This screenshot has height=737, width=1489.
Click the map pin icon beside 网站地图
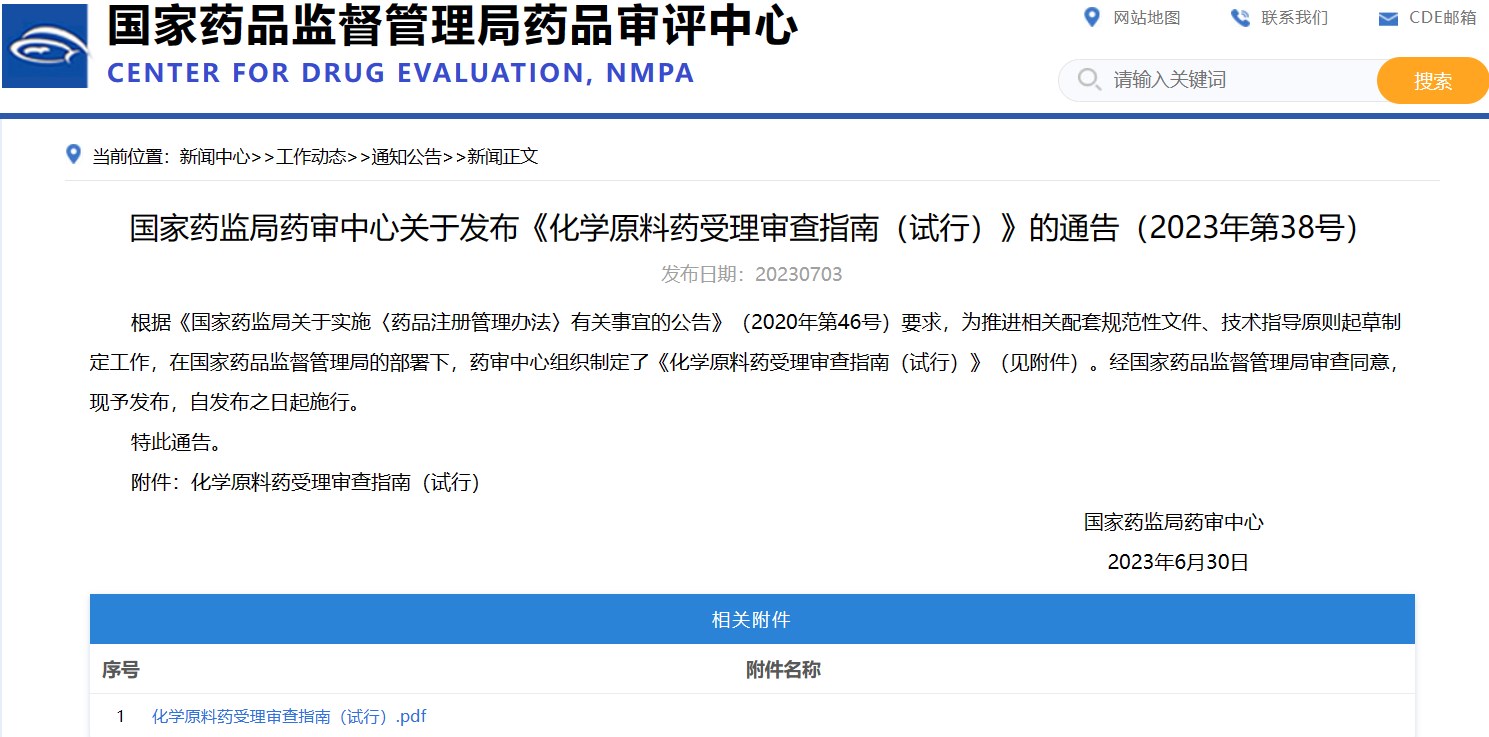point(1092,17)
